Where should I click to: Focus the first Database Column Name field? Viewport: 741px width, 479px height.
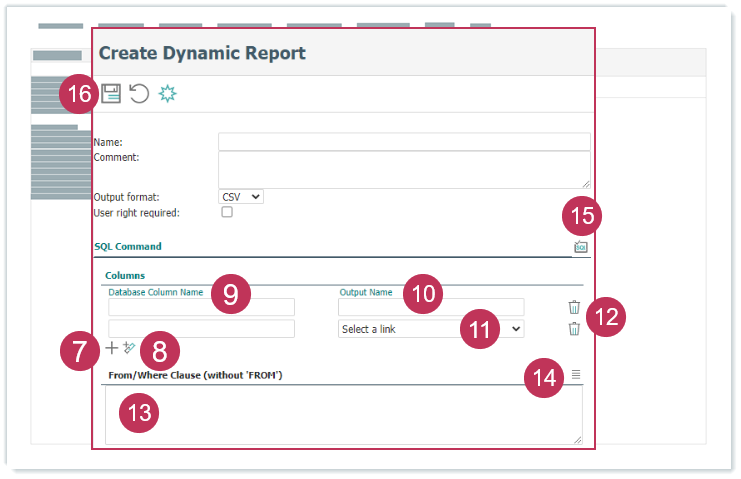tap(201, 307)
